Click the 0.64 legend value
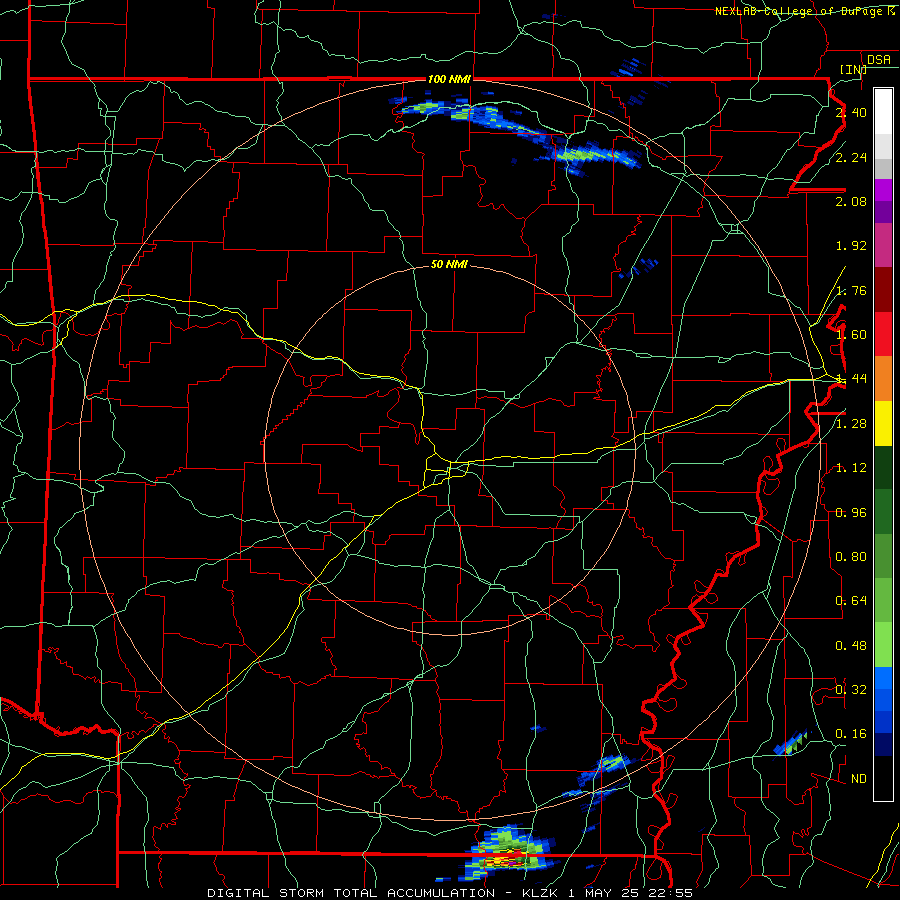Viewport: 900px width, 900px height. [851, 601]
